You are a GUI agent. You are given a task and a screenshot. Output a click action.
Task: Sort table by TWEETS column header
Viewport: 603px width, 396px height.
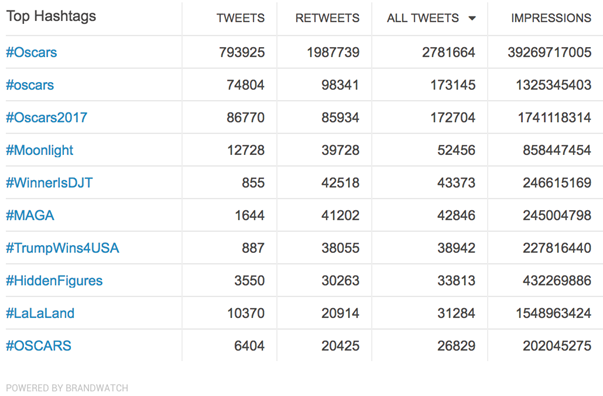(x=241, y=18)
